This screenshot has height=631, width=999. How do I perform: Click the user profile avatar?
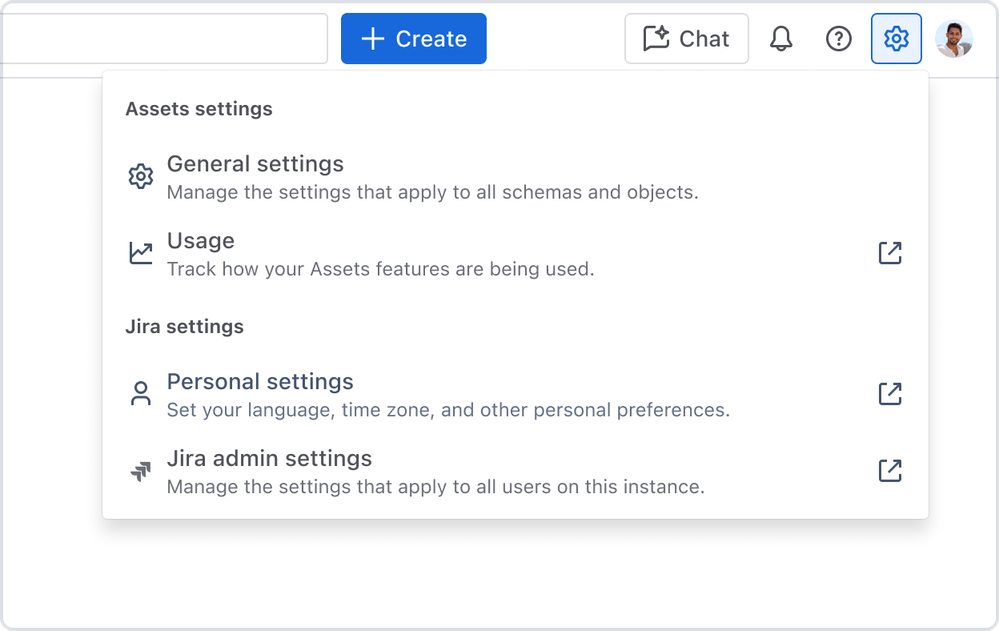tap(954, 39)
